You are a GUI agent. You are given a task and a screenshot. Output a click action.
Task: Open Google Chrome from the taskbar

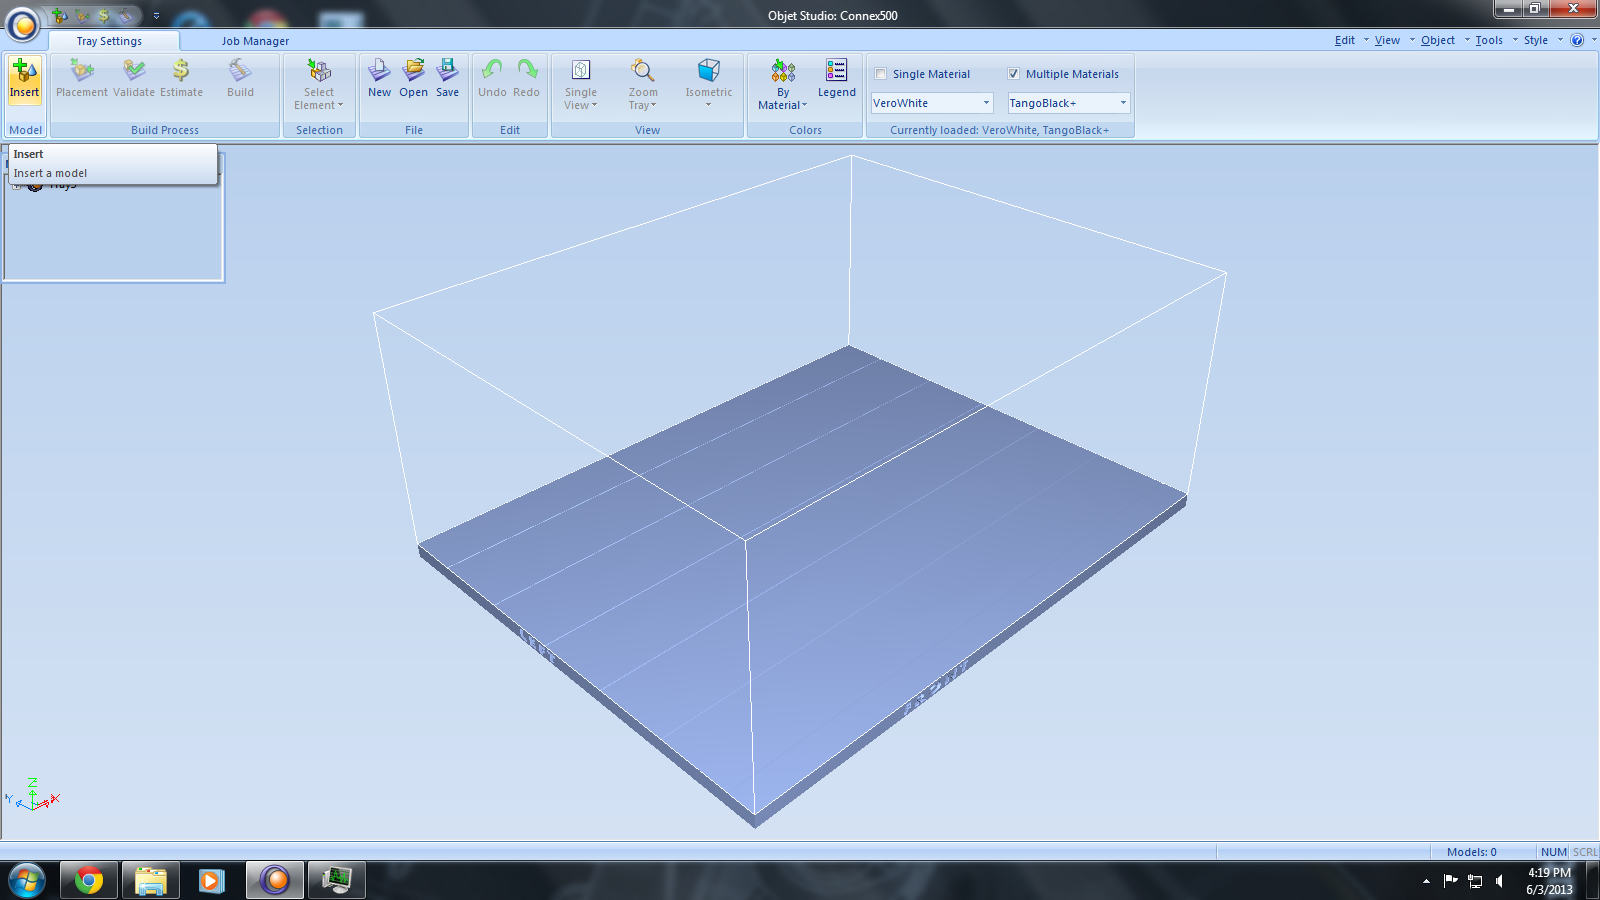pos(88,880)
